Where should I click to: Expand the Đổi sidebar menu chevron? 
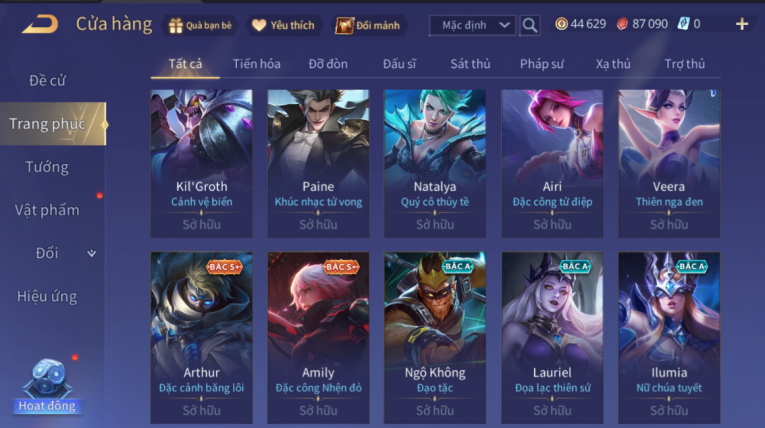91,253
